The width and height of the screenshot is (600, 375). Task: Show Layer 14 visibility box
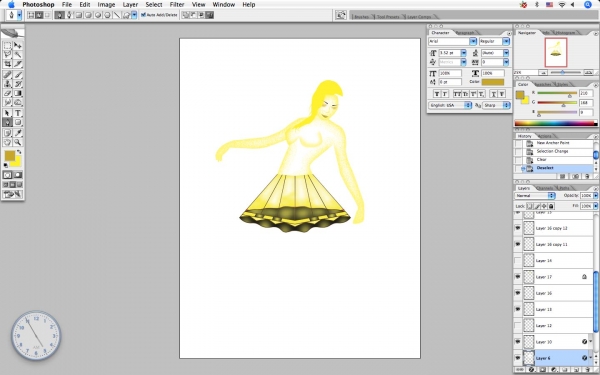pos(518,260)
